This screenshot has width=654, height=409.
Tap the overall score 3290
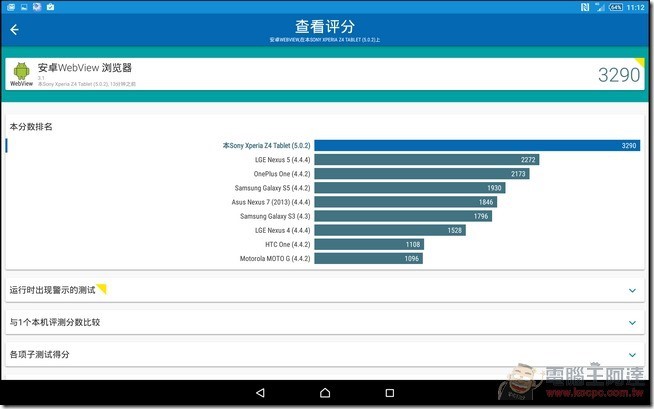coord(619,75)
